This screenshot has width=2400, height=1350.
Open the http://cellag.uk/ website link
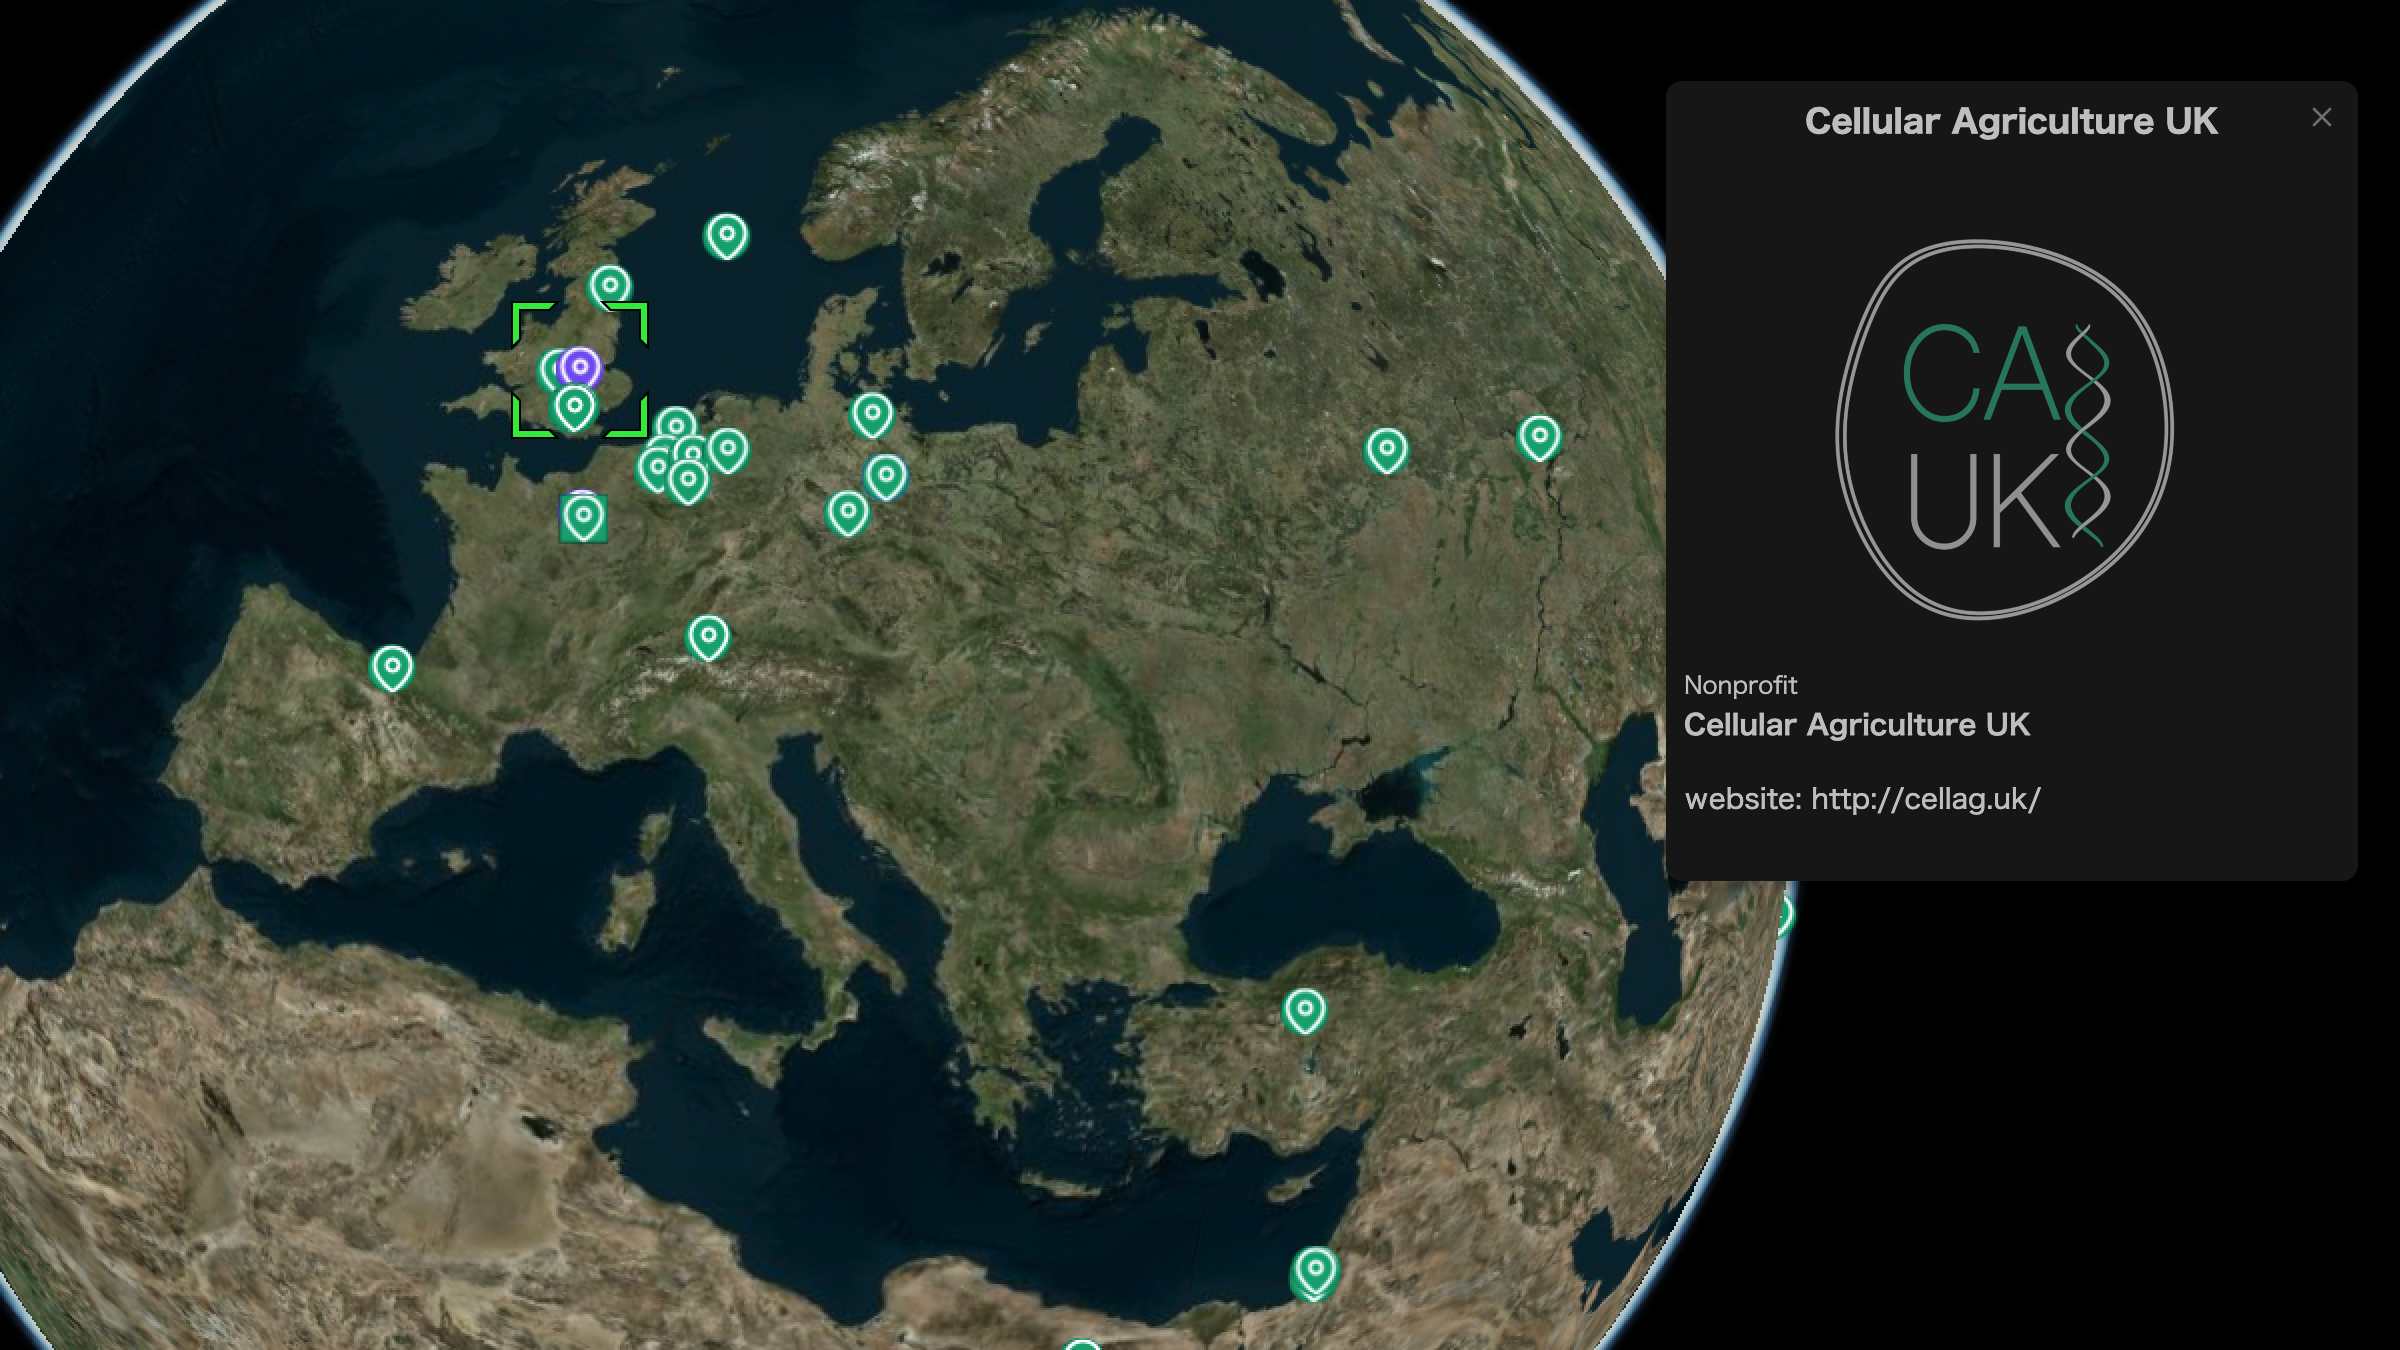1925,799
